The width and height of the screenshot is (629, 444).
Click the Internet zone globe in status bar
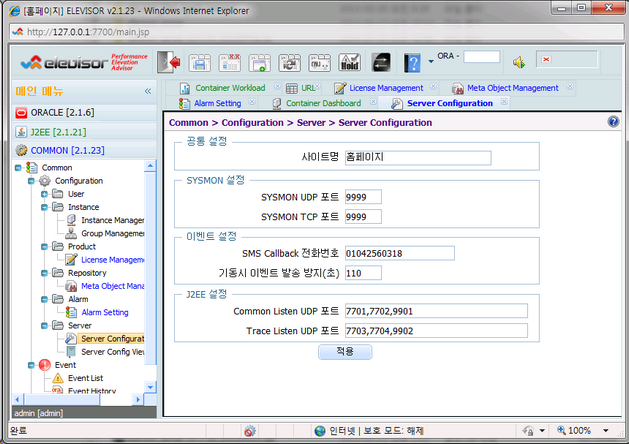[320, 431]
